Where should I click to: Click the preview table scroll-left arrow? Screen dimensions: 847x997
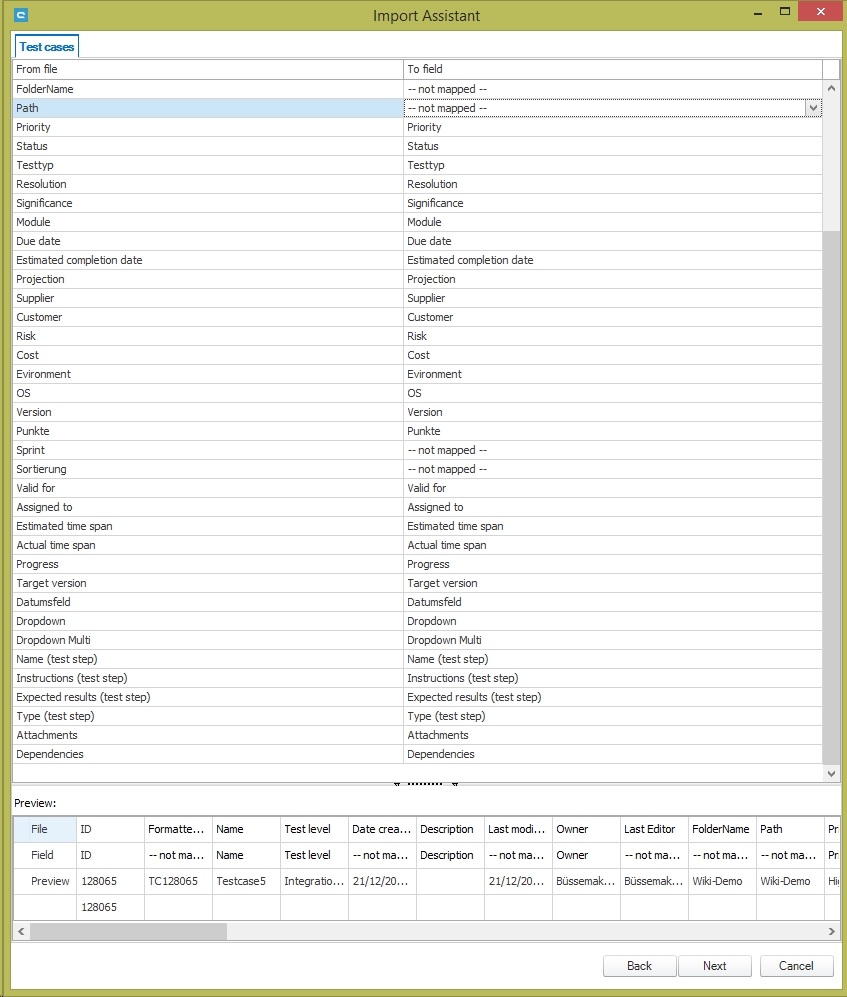tap(21, 931)
